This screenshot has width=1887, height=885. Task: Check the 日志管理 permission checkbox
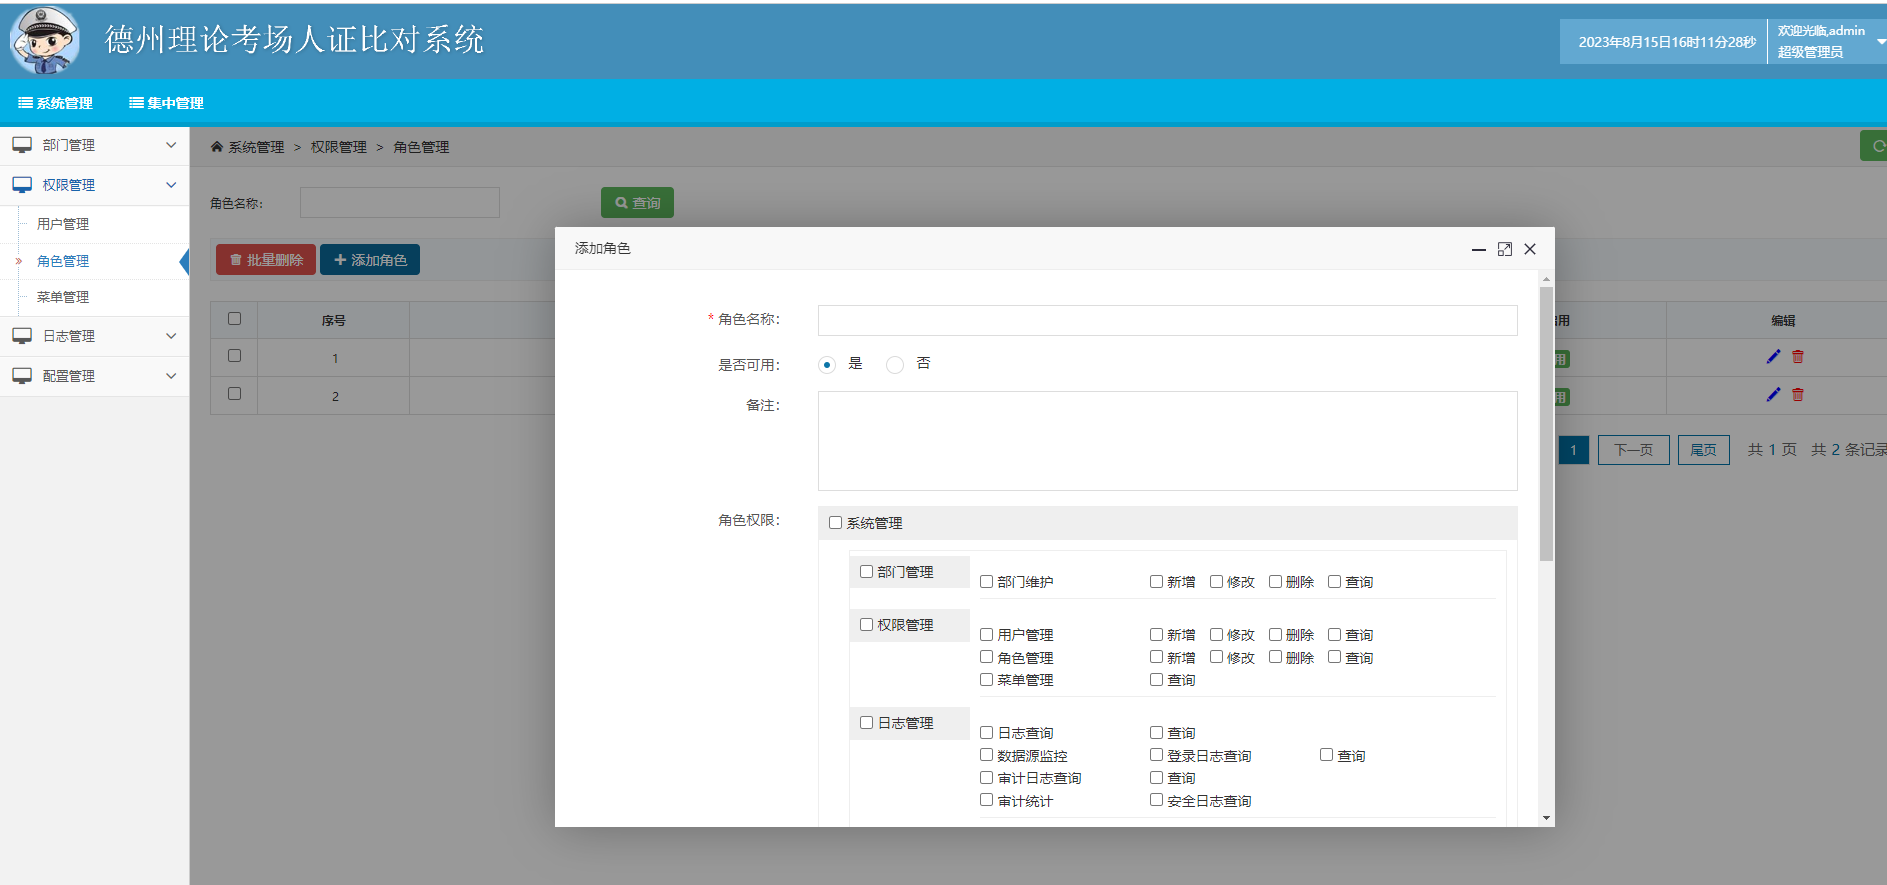pos(867,723)
